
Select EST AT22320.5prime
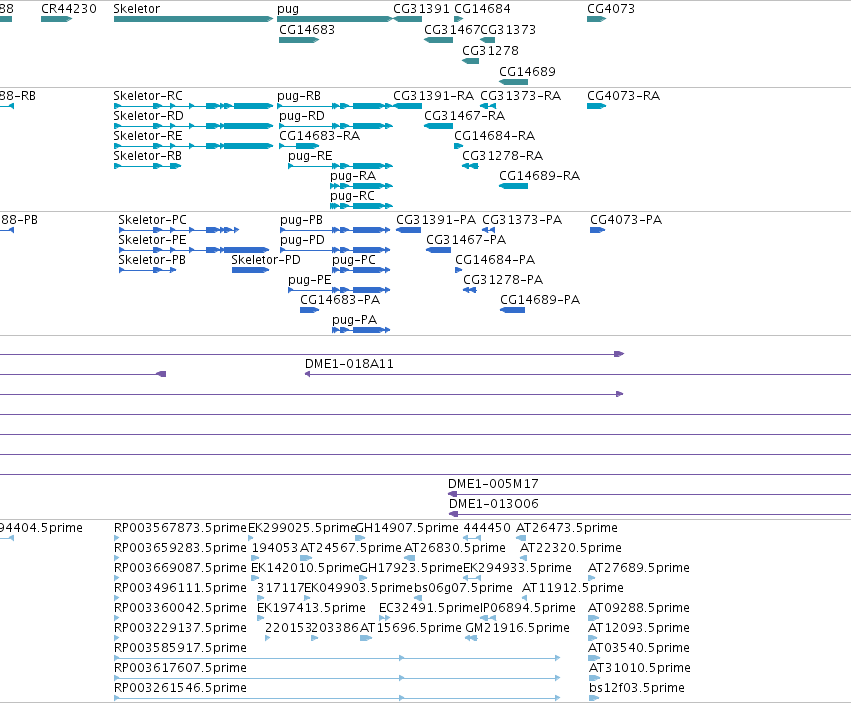coord(571,548)
